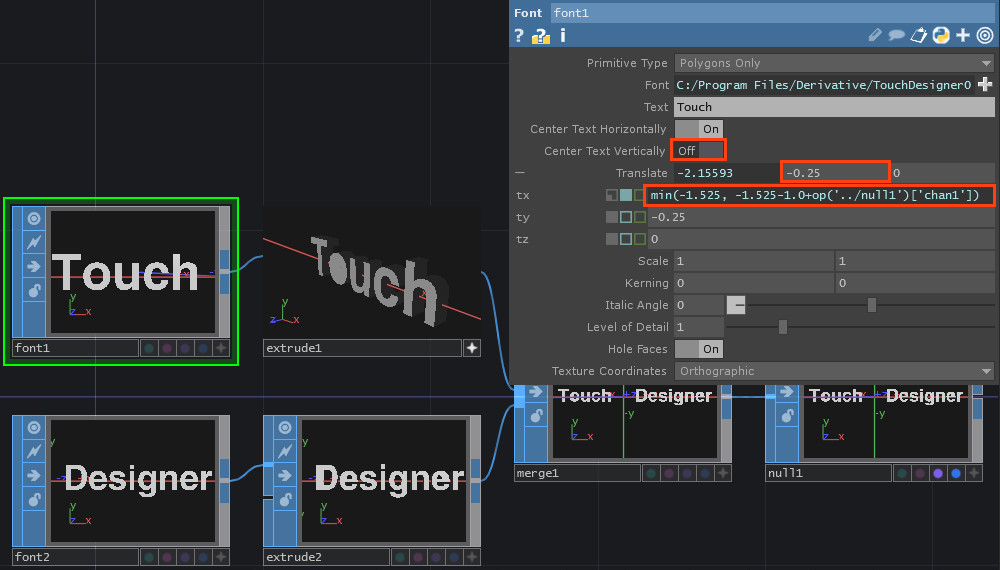Edit operator name field font1 in header
Viewport: 1000px width, 570px height.
coord(772,13)
